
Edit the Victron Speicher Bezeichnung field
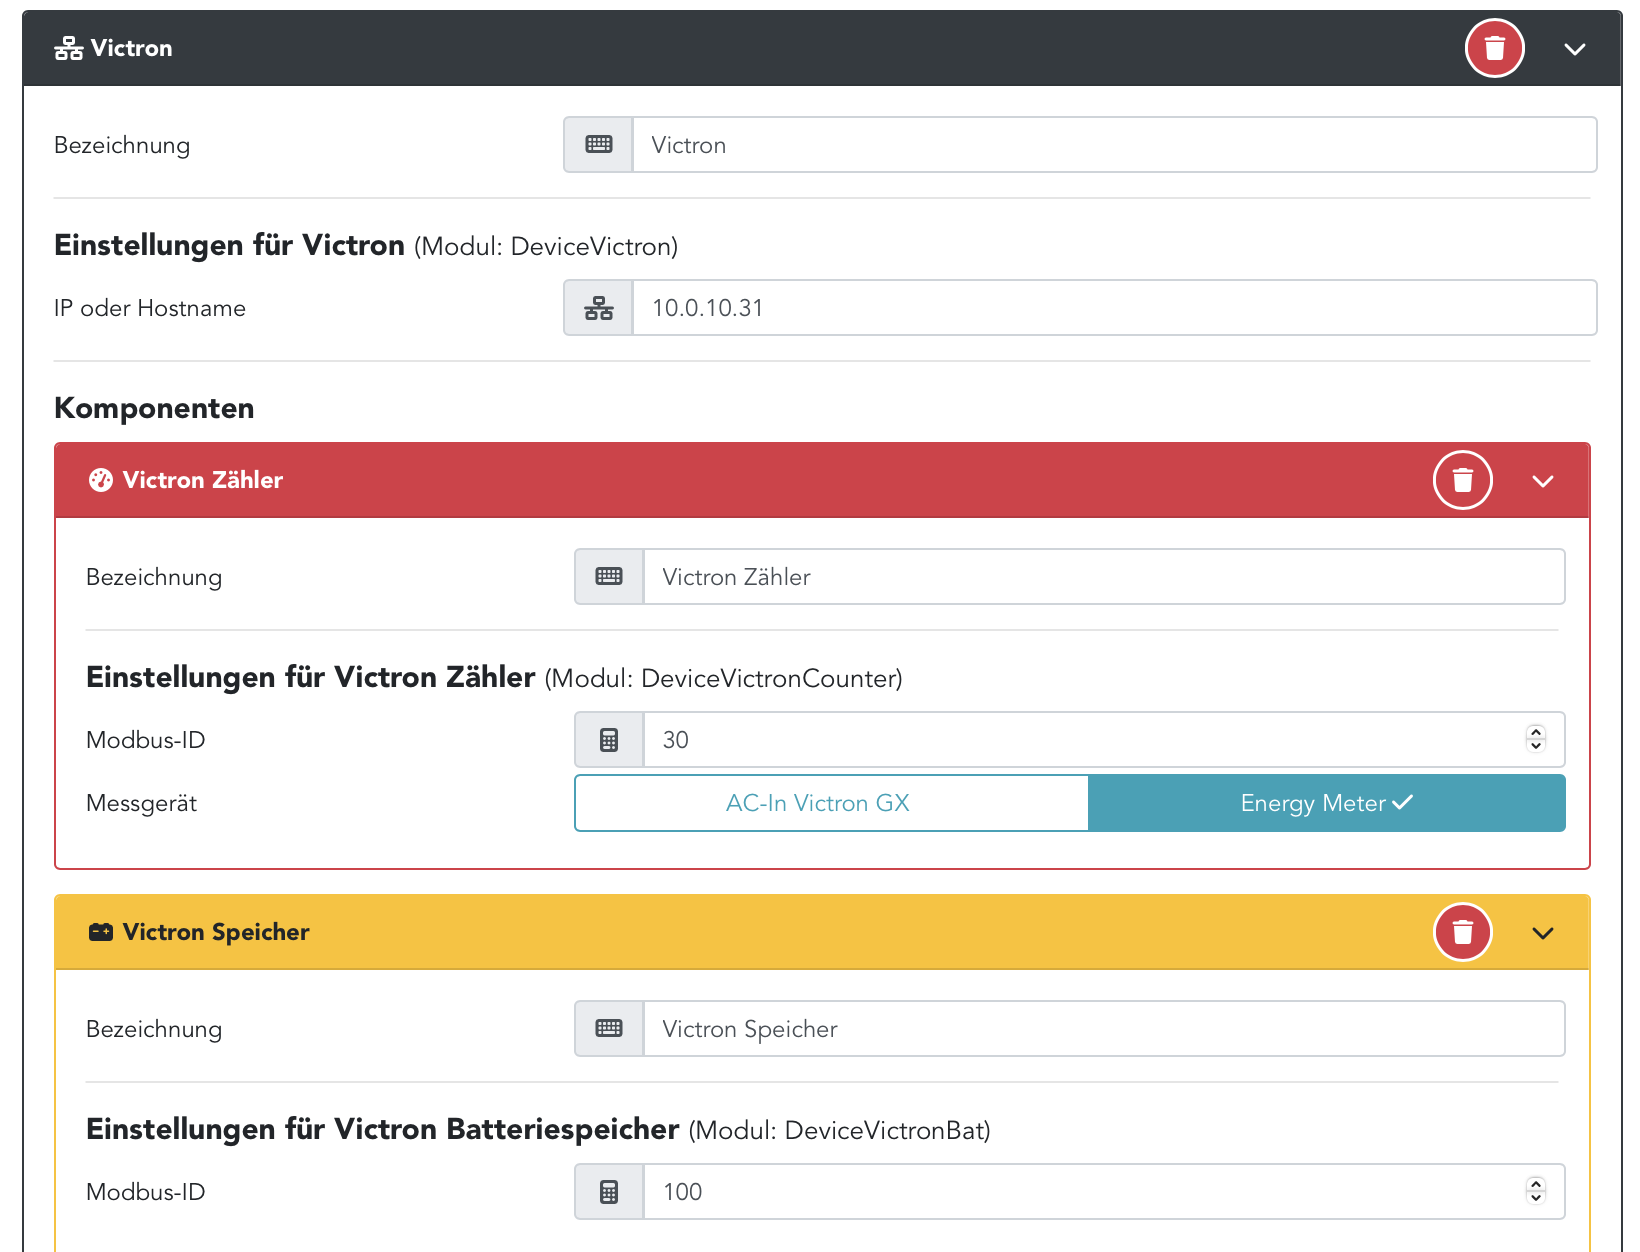click(1103, 1029)
